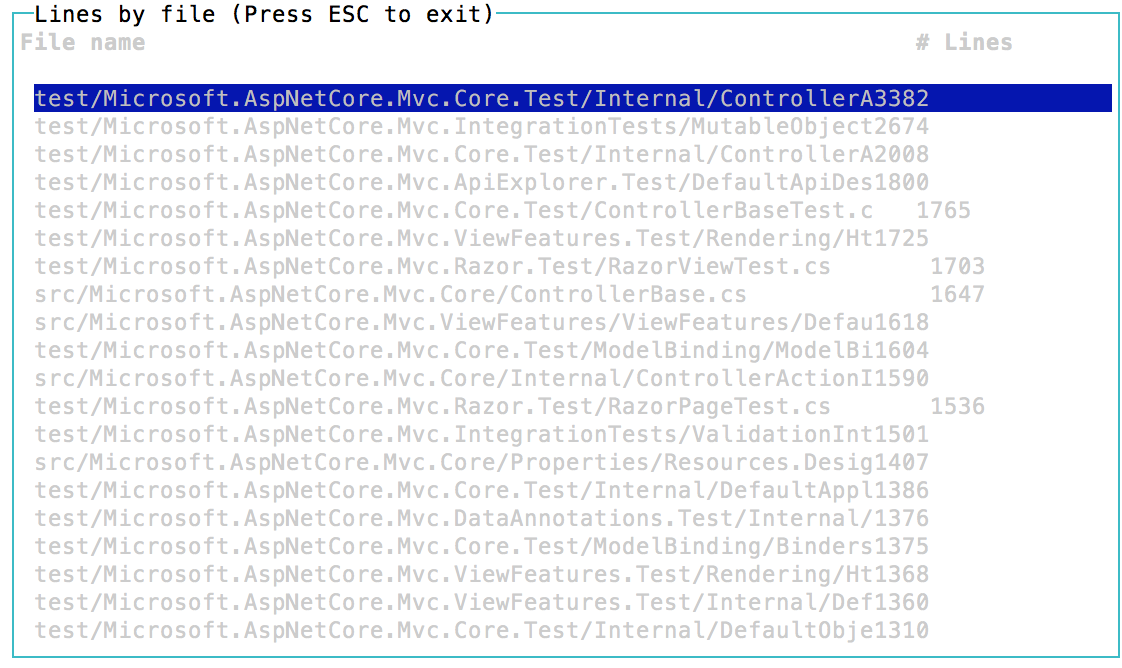This screenshot has height=668, width=1122.
Task: Select the ModelBinding/ModelBi 1604-line row
Action: (x=572, y=350)
